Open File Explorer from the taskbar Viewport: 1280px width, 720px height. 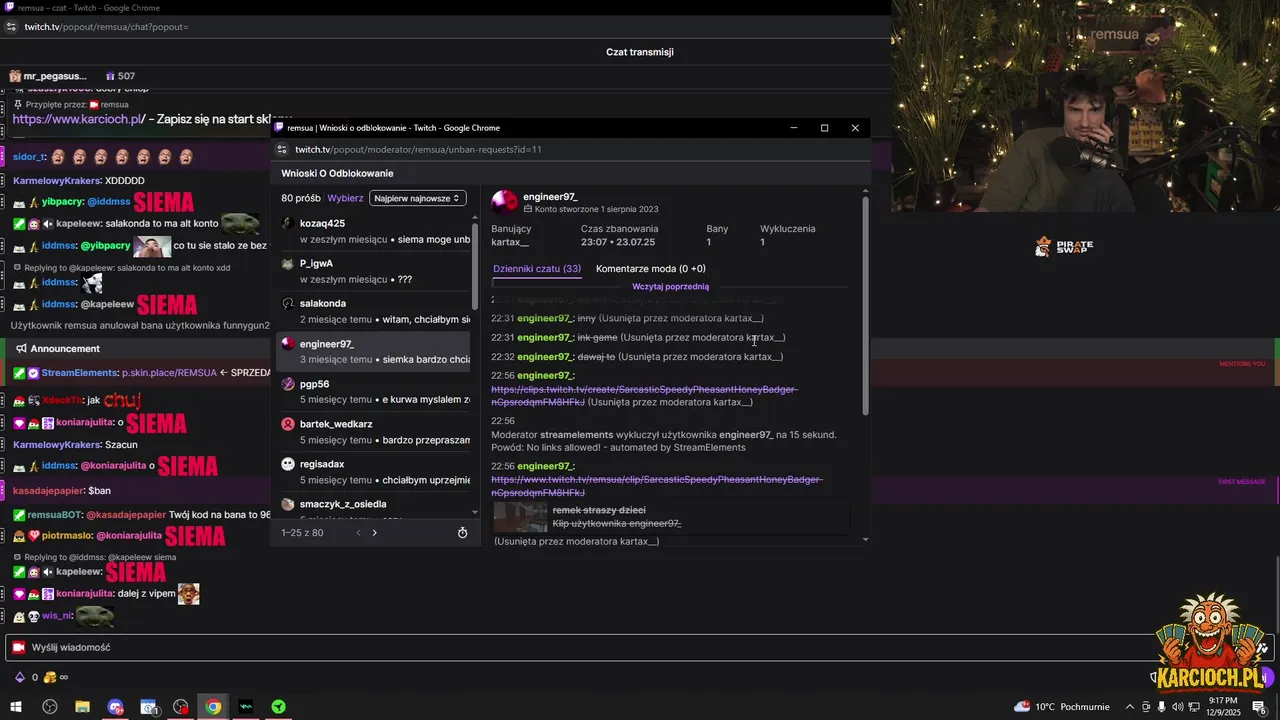(x=83, y=707)
